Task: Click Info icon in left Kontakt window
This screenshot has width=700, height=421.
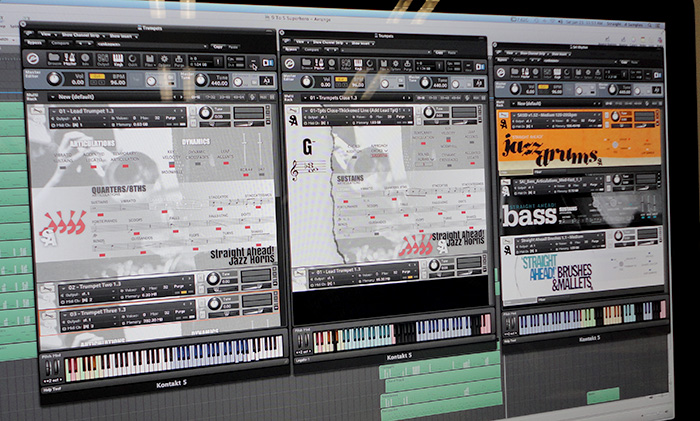Action: (85, 58)
